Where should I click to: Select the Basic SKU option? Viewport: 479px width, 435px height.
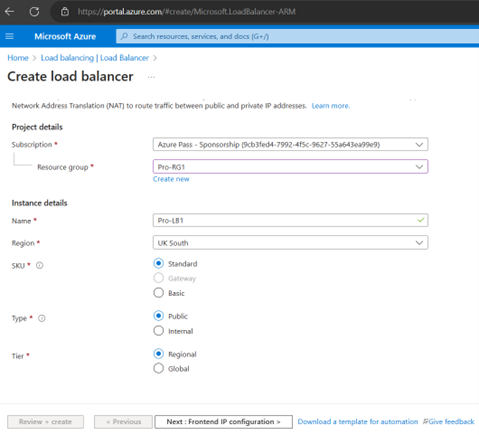click(x=159, y=293)
